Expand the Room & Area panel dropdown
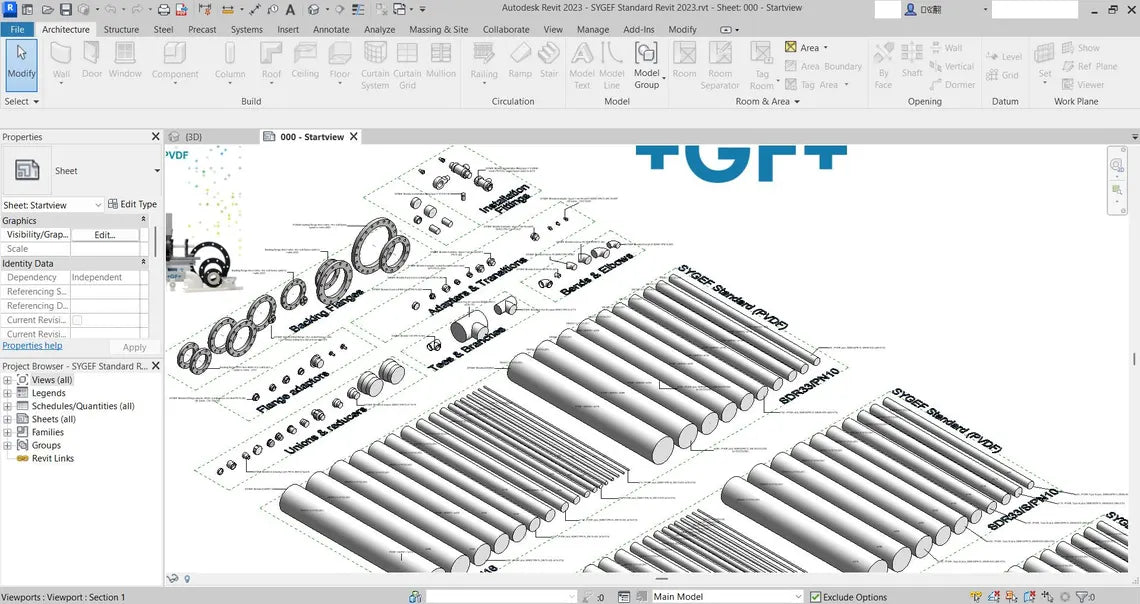The image size is (1140, 604). point(767,102)
